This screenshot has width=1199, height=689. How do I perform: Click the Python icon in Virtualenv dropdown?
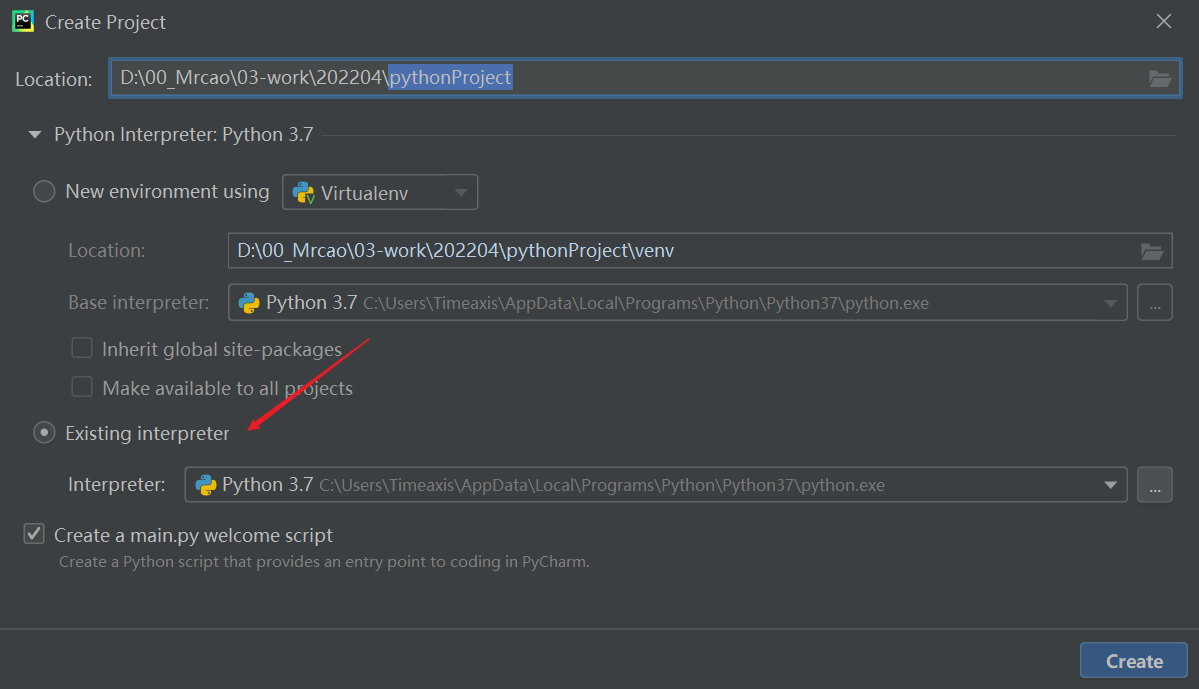[304, 193]
